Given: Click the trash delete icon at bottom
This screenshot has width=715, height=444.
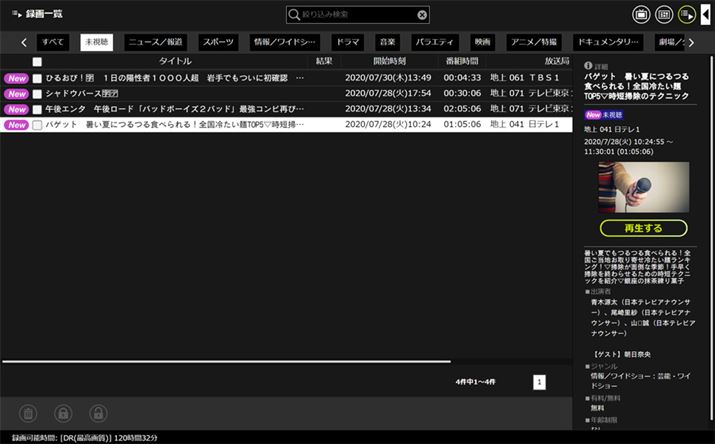Looking at the screenshot, I should coord(28,413).
